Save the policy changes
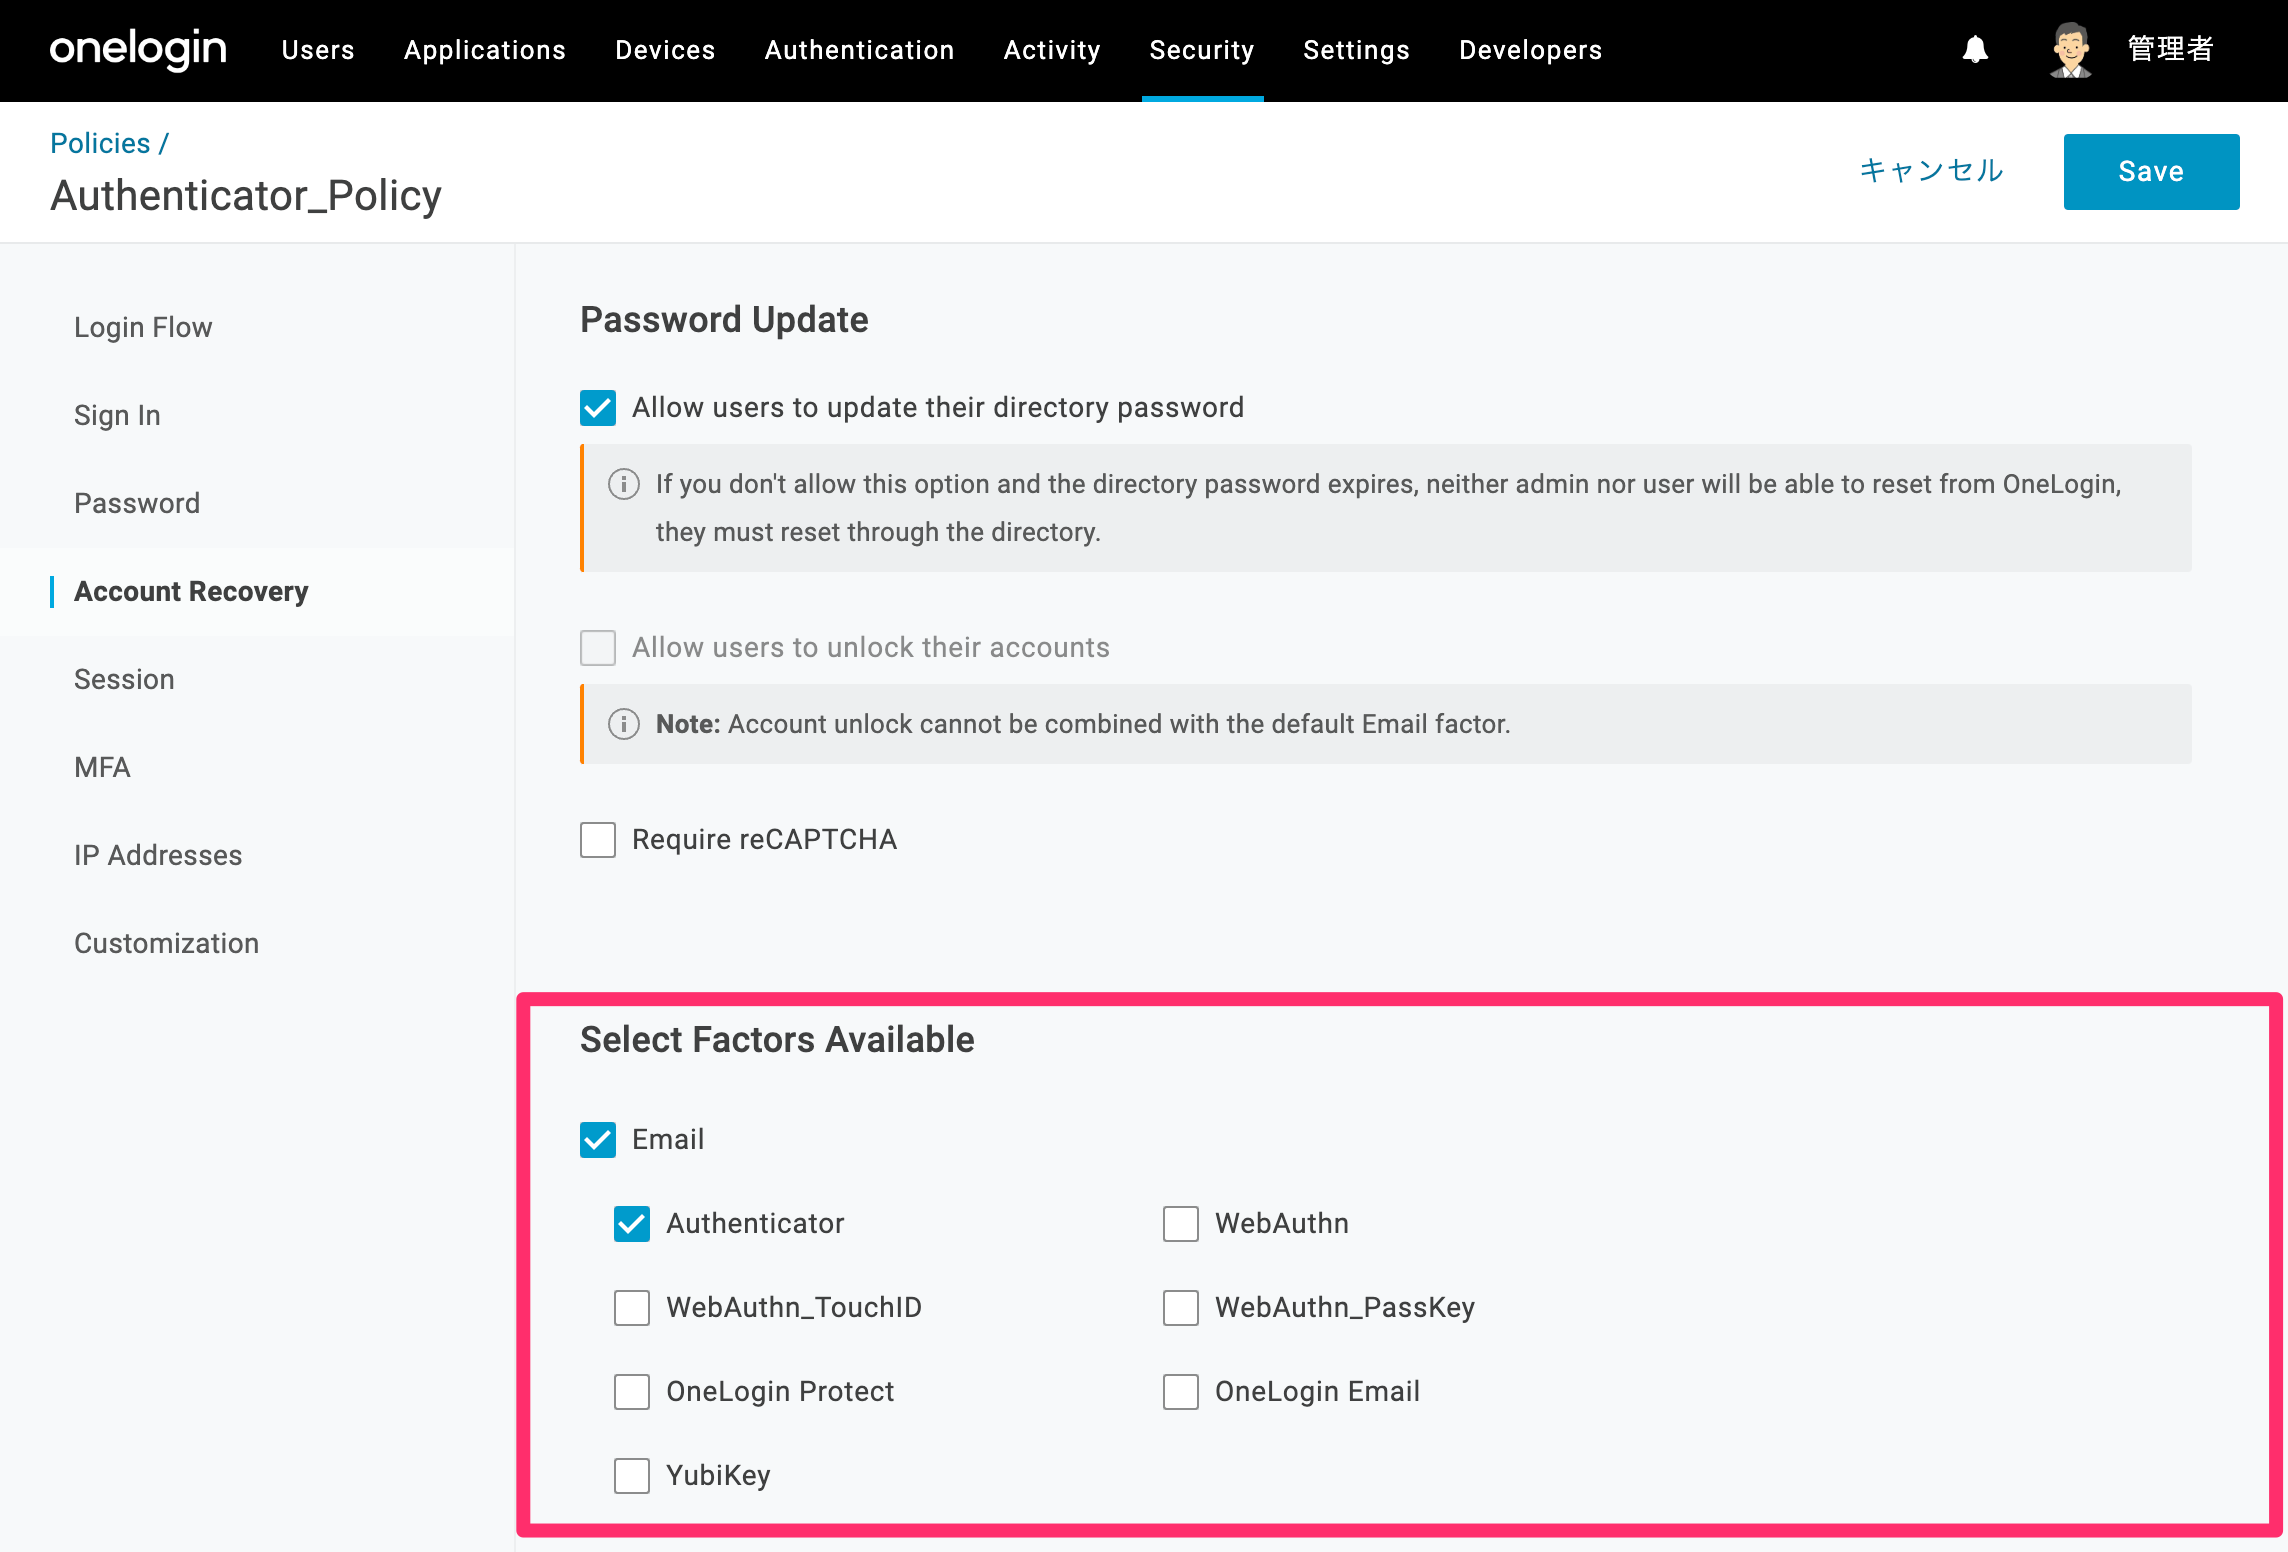 [2151, 172]
